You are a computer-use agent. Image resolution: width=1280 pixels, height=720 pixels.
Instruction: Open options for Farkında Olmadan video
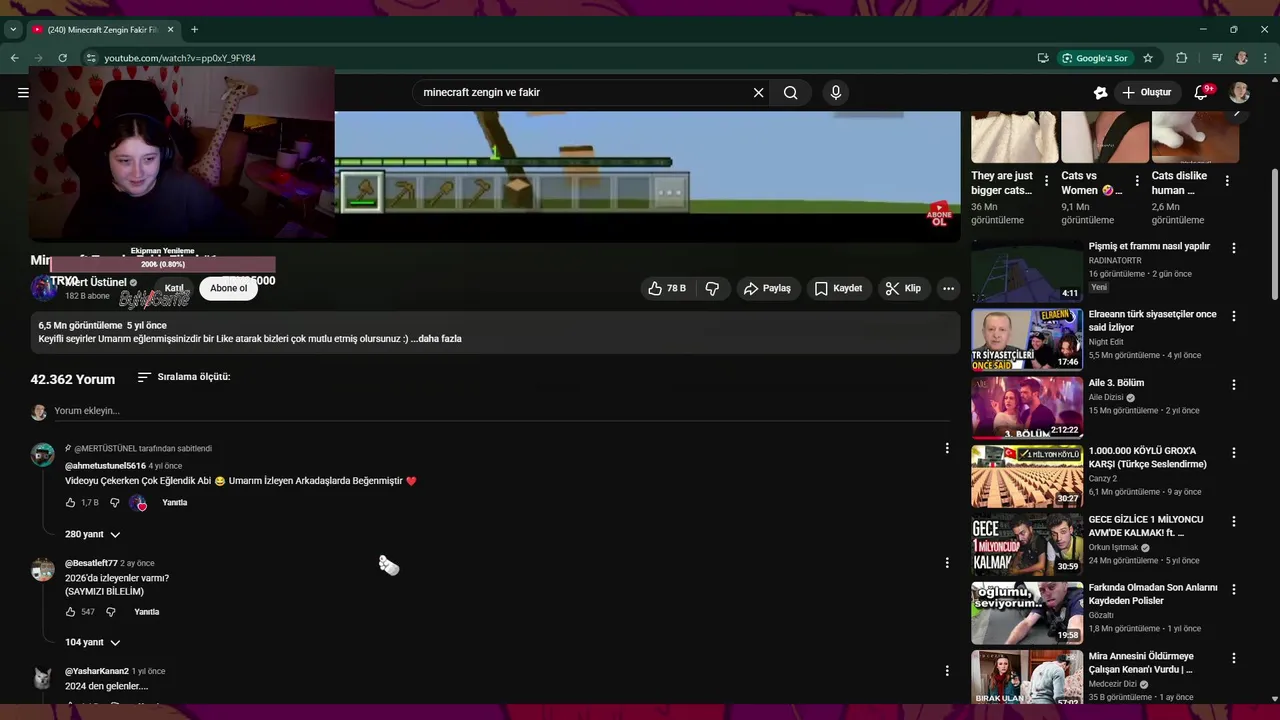click(1233, 590)
